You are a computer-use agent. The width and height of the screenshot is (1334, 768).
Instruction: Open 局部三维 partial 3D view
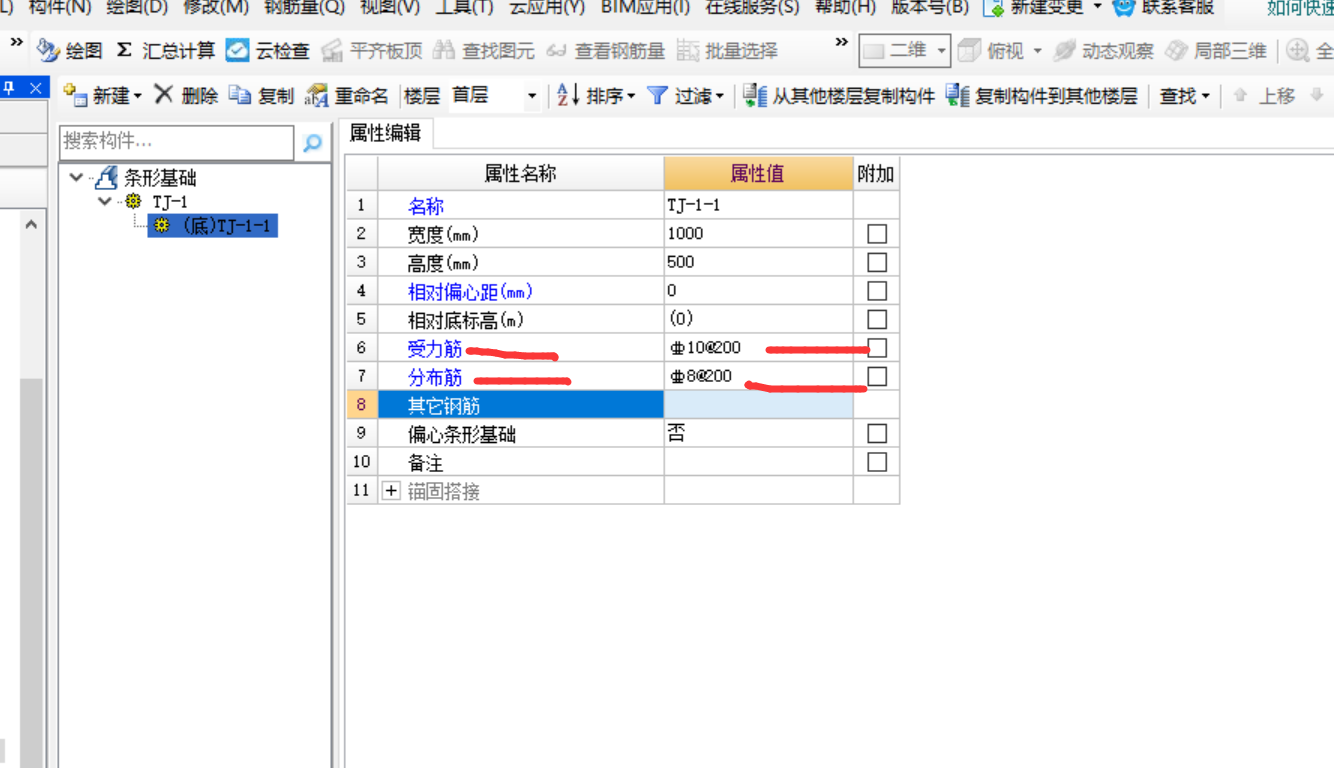[1217, 50]
